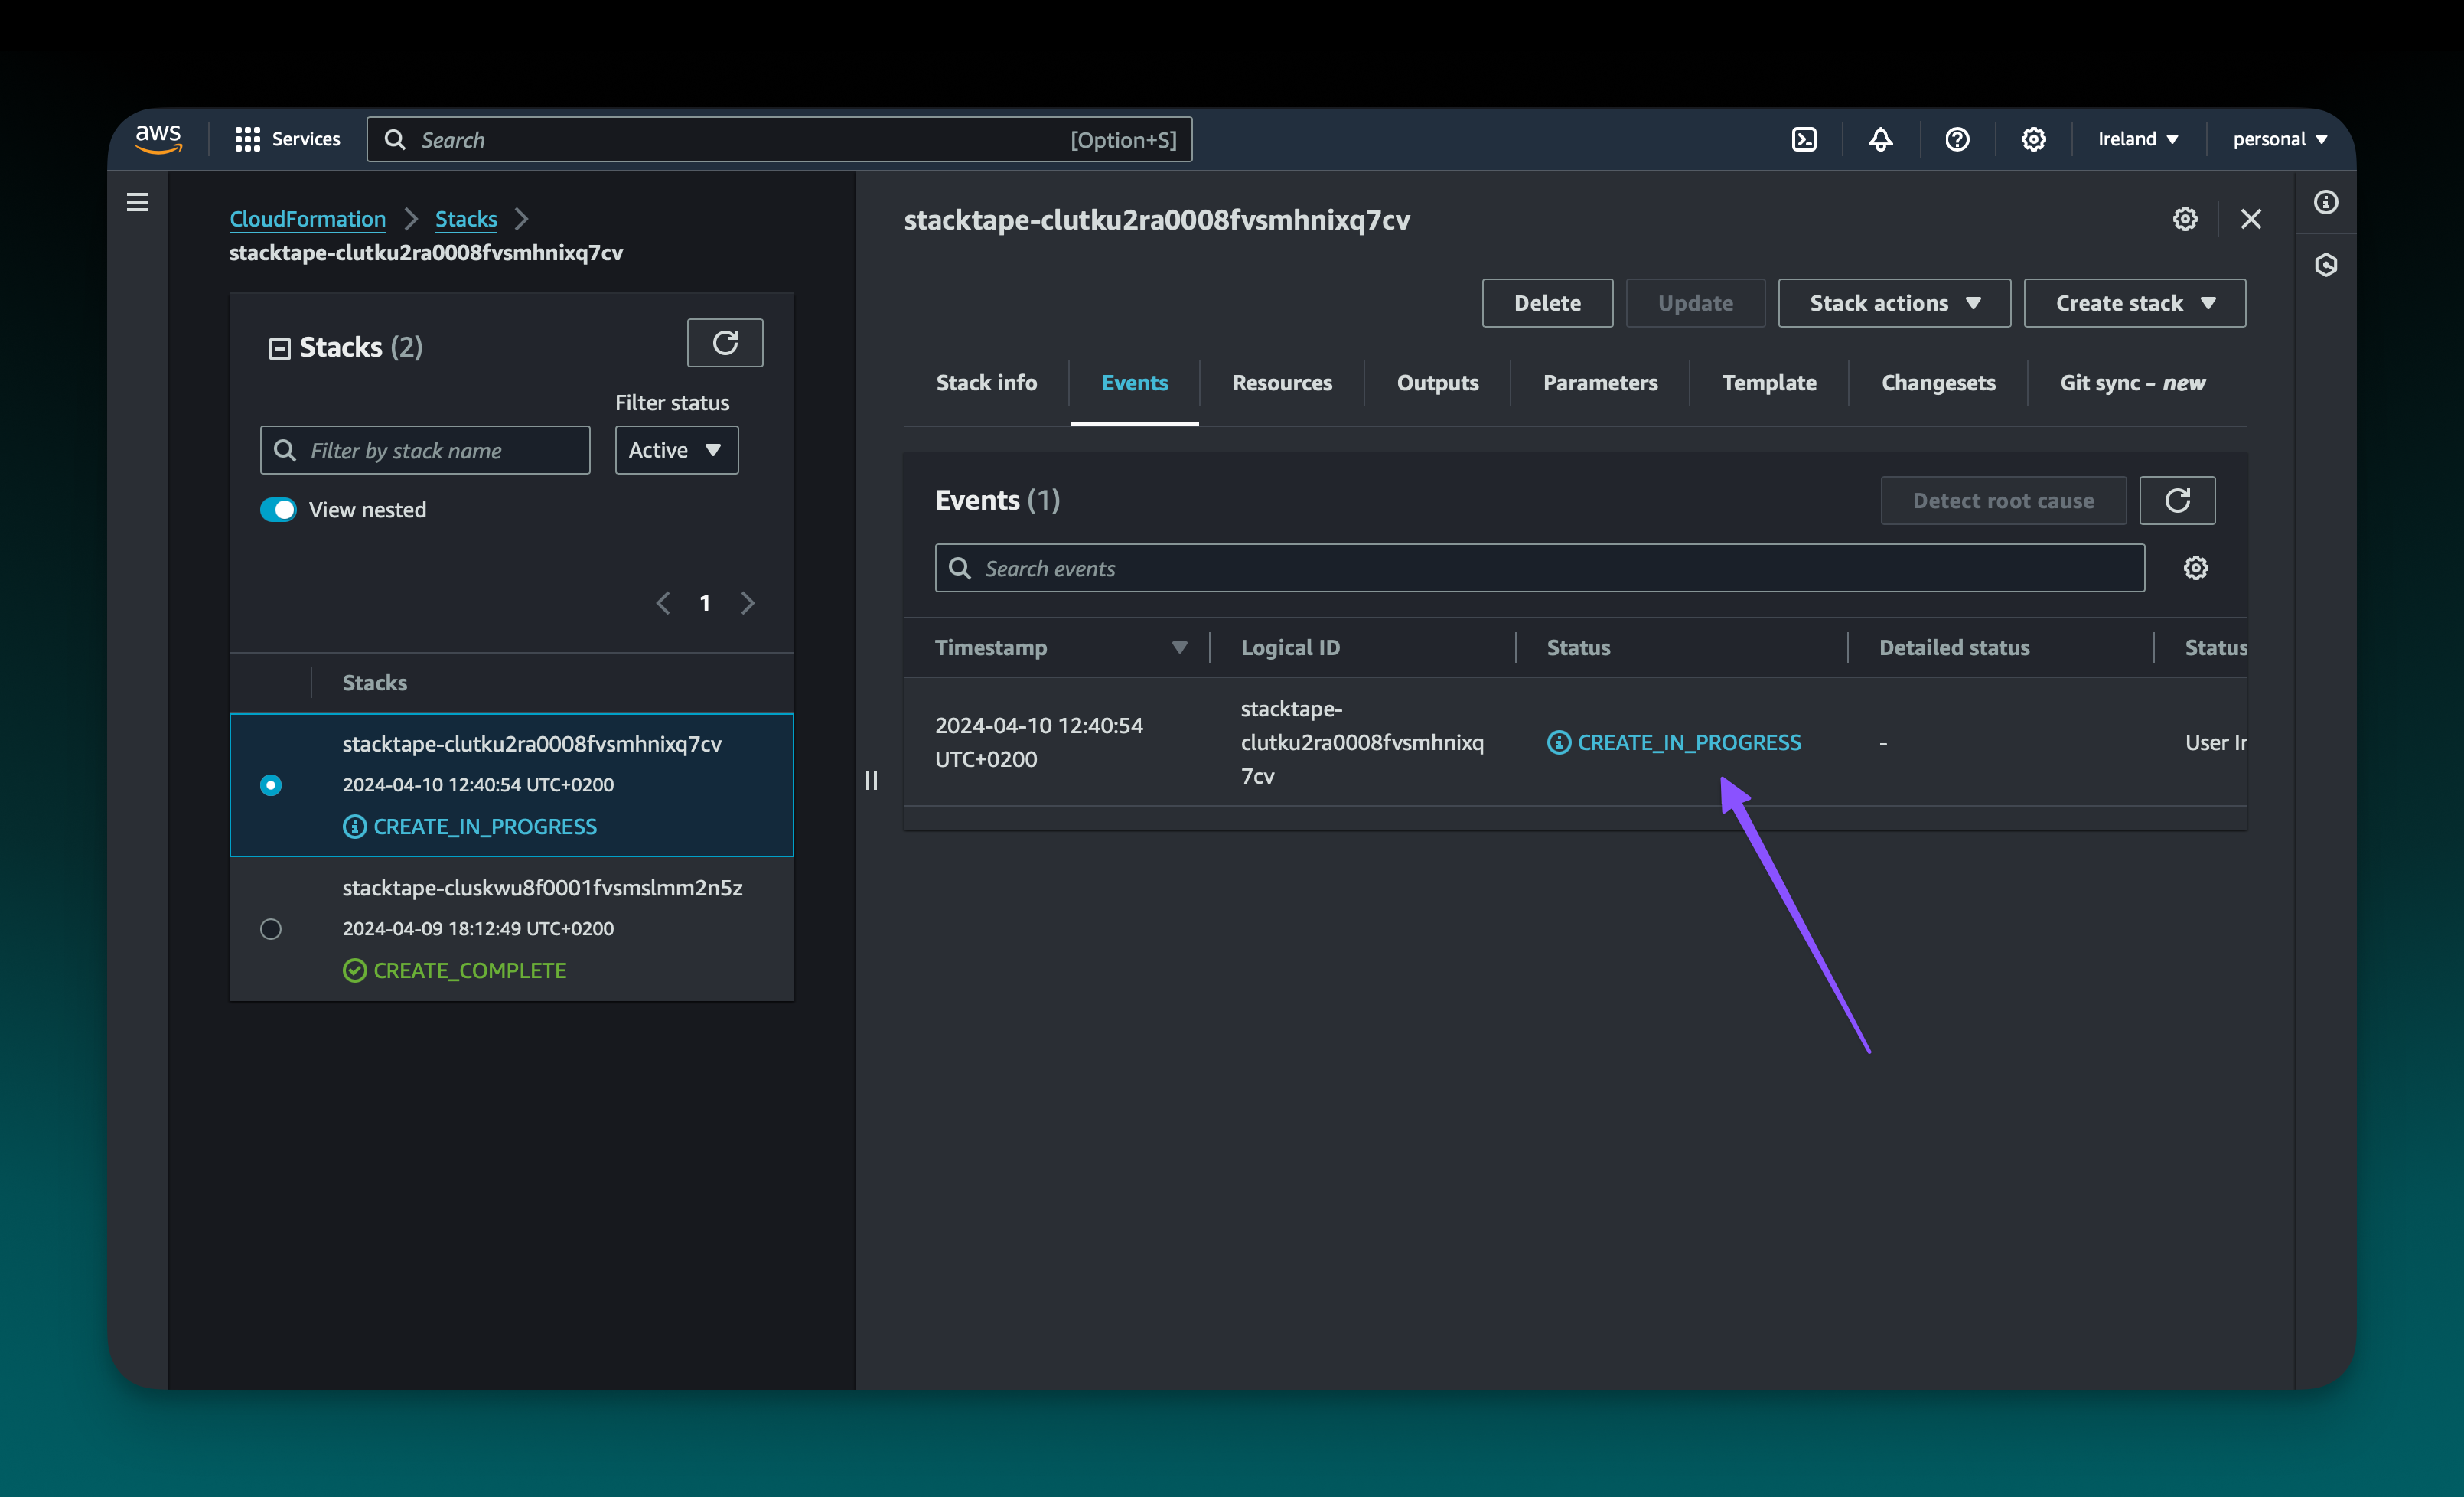2464x1497 pixels.
Task: Click the Filter by stack name field
Action: pyautogui.click(x=425, y=450)
